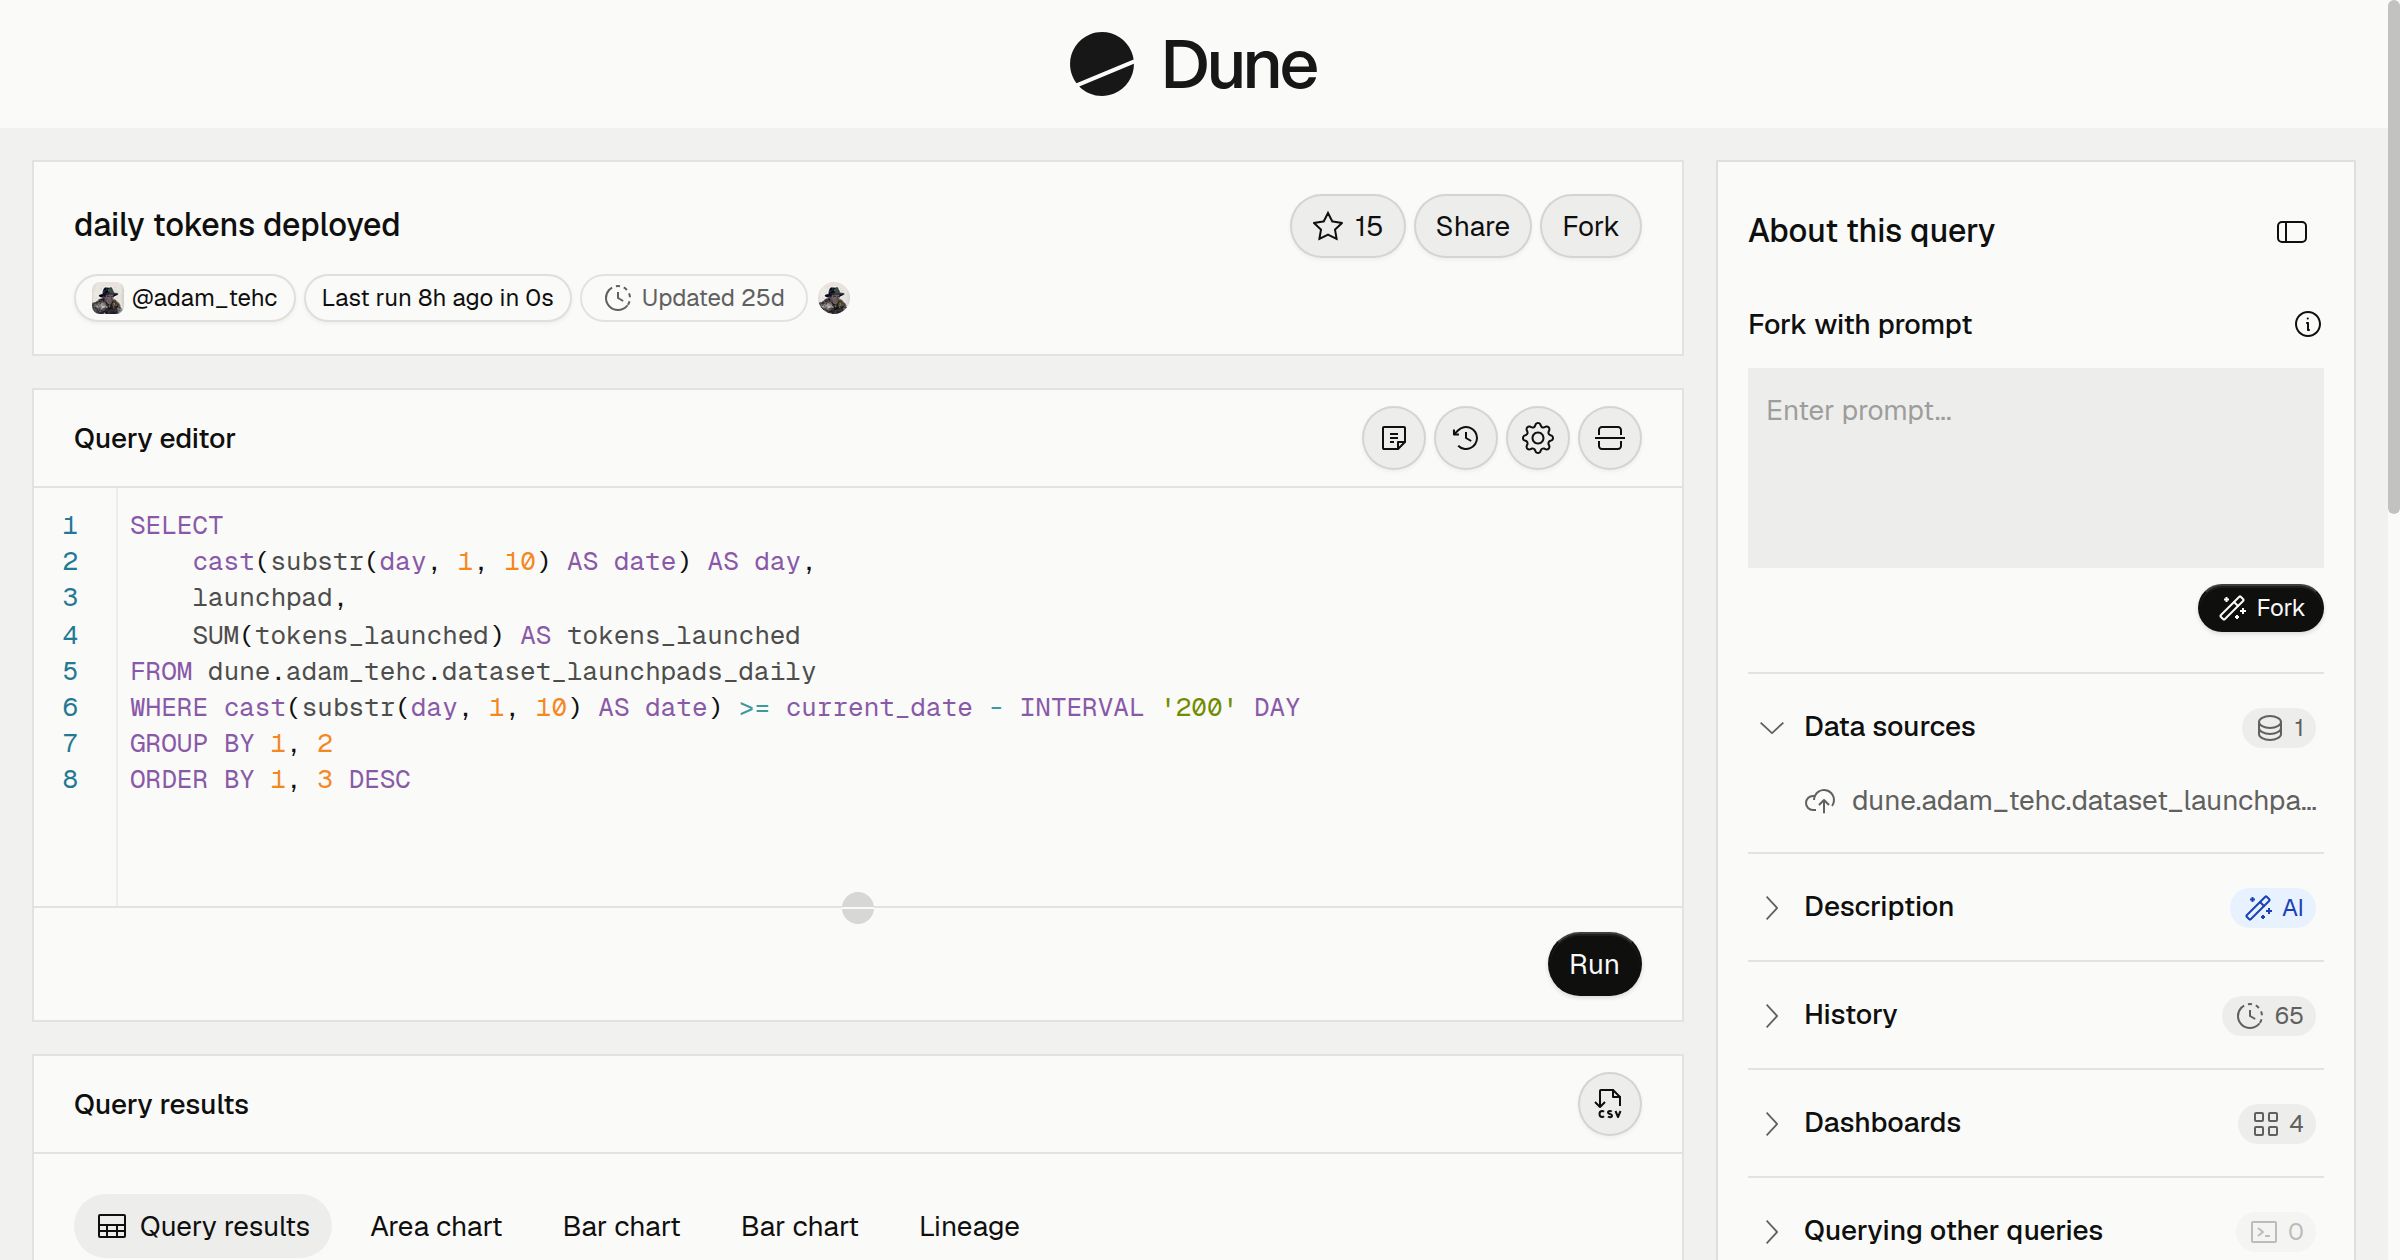Screen dimensions: 2400x1260
Task: Click the page vertical scrollbar
Action: [2393, 256]
